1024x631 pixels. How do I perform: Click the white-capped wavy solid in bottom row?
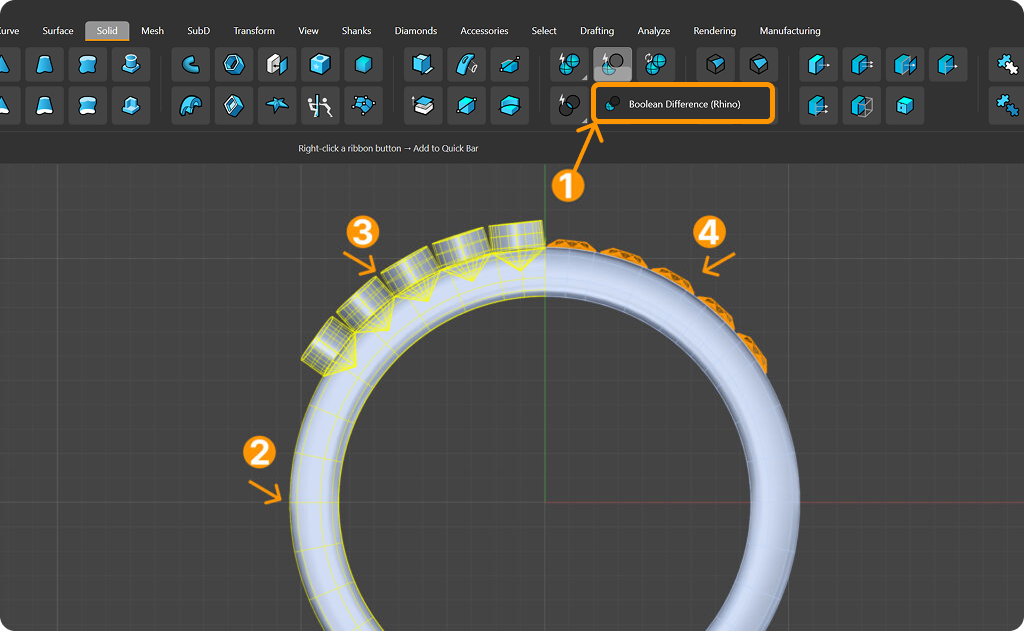(88, 105)
